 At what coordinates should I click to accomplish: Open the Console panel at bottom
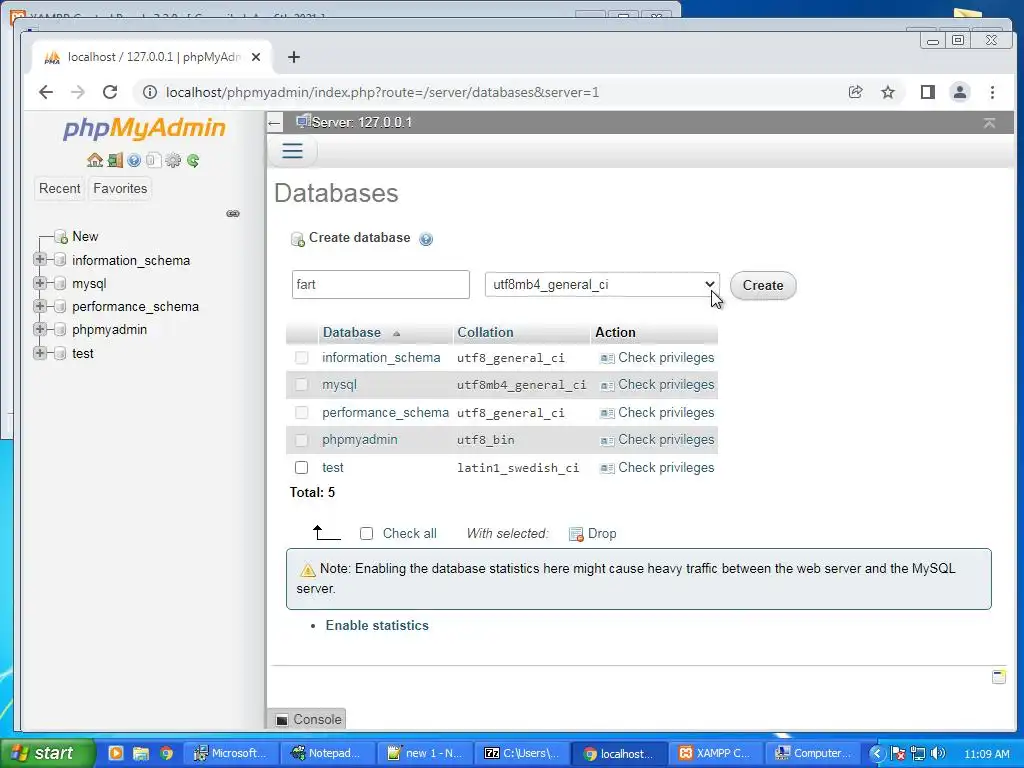pyautogui.click(x=307, y=719)
